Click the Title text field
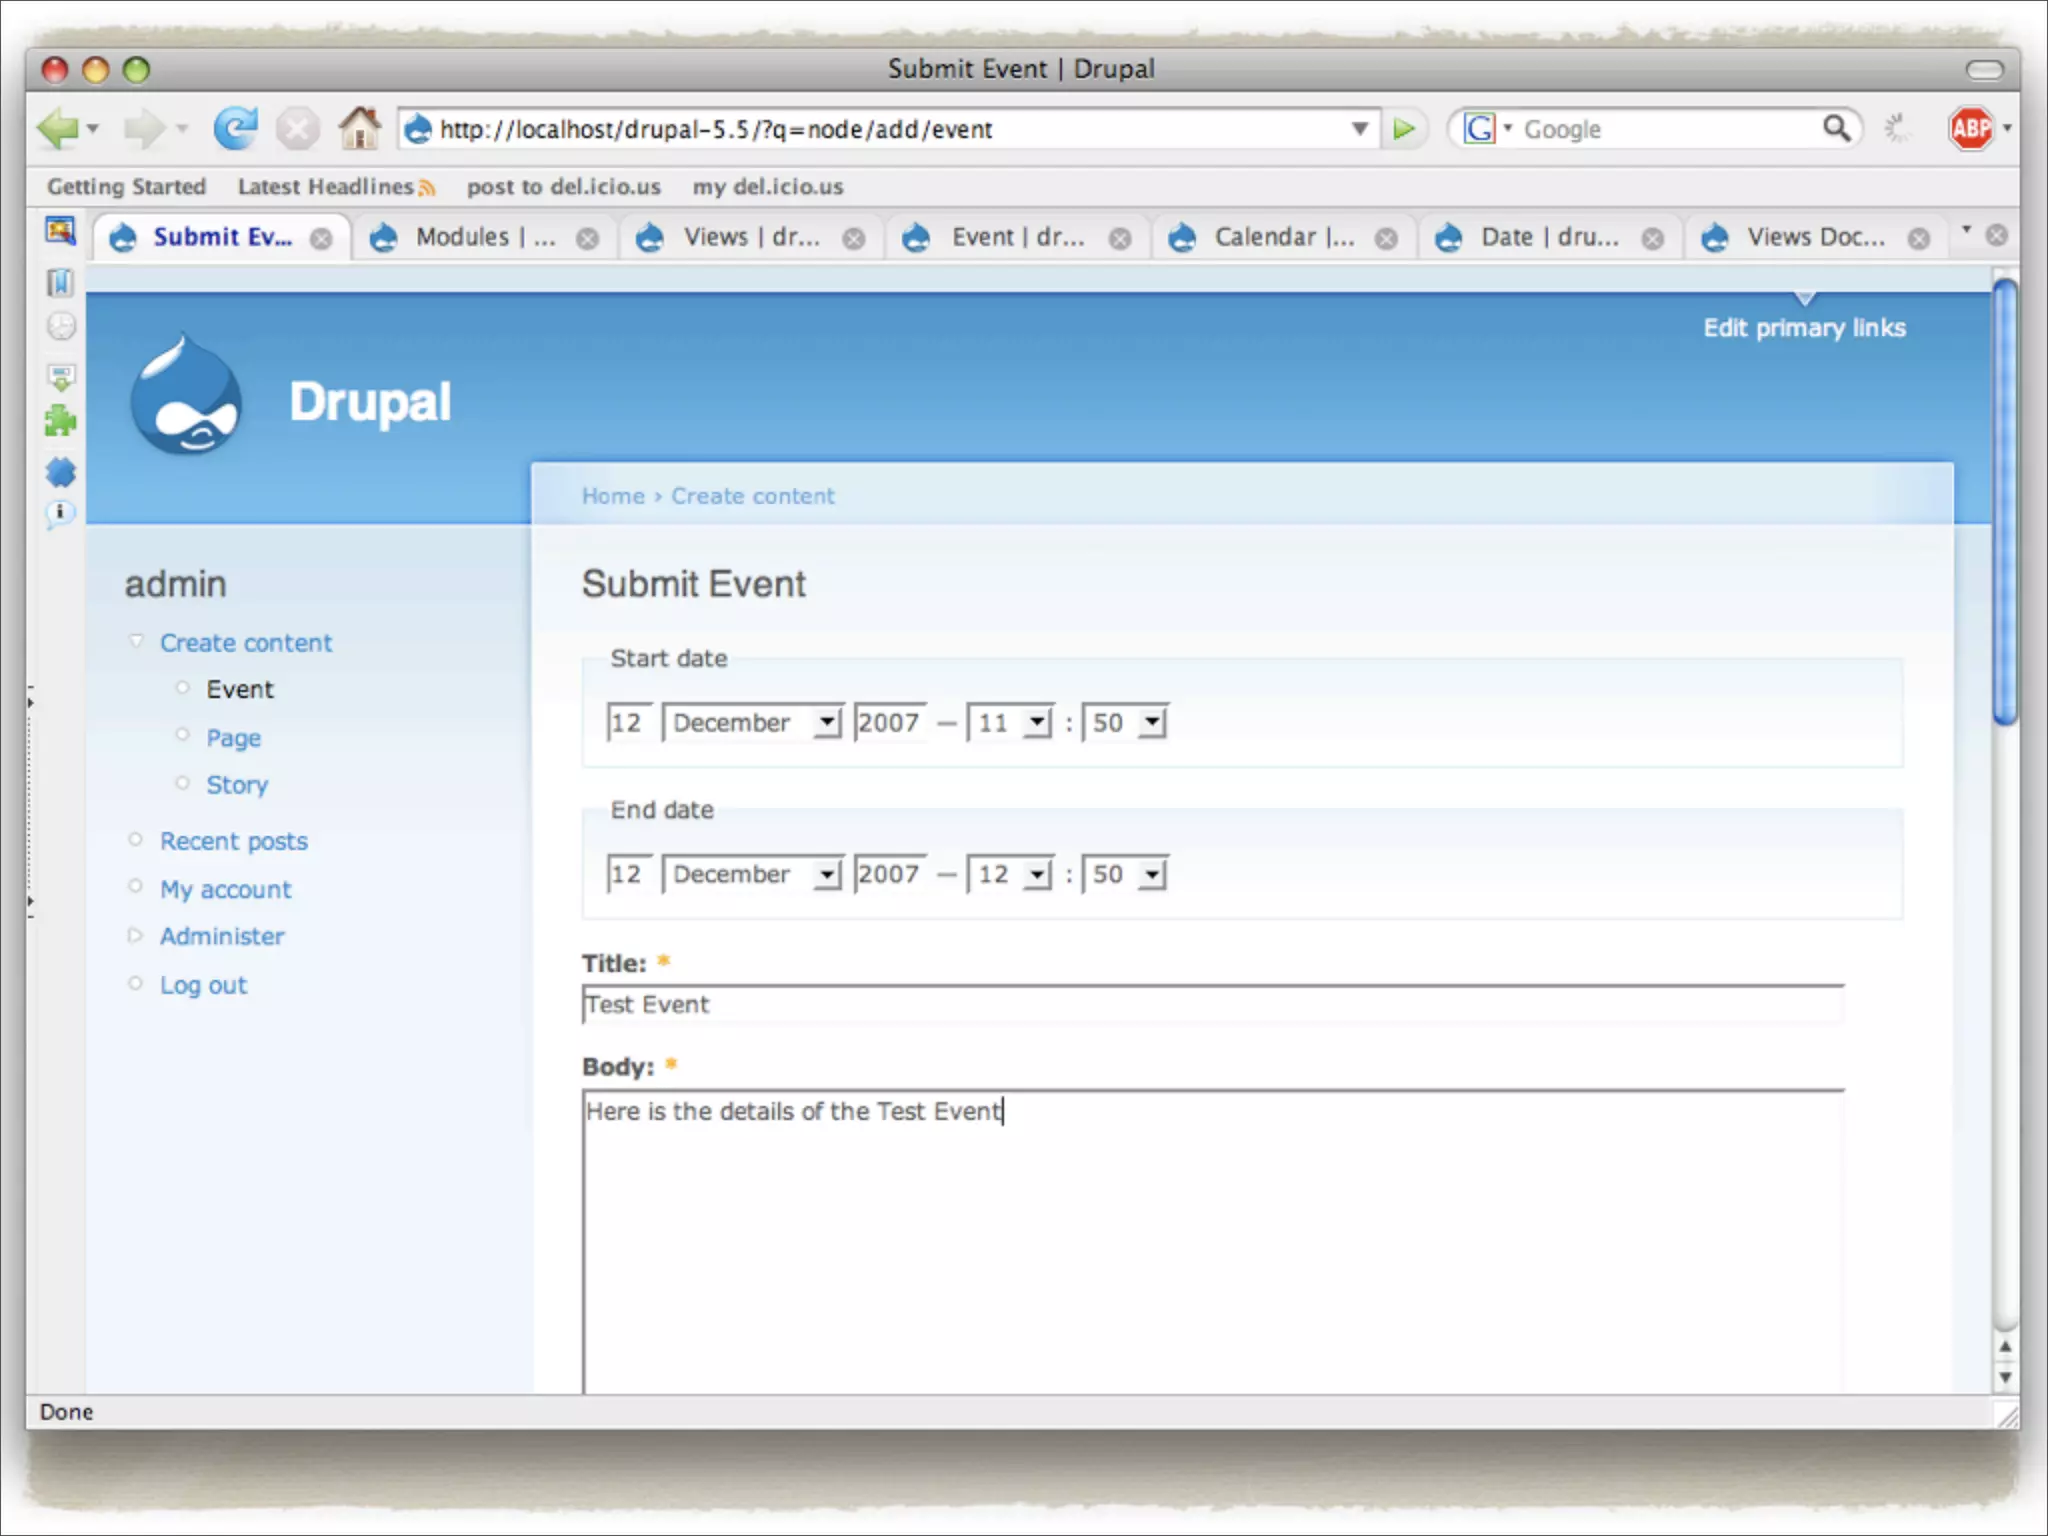This screenshot has height=1536, width=2048. [1213, 1004]
